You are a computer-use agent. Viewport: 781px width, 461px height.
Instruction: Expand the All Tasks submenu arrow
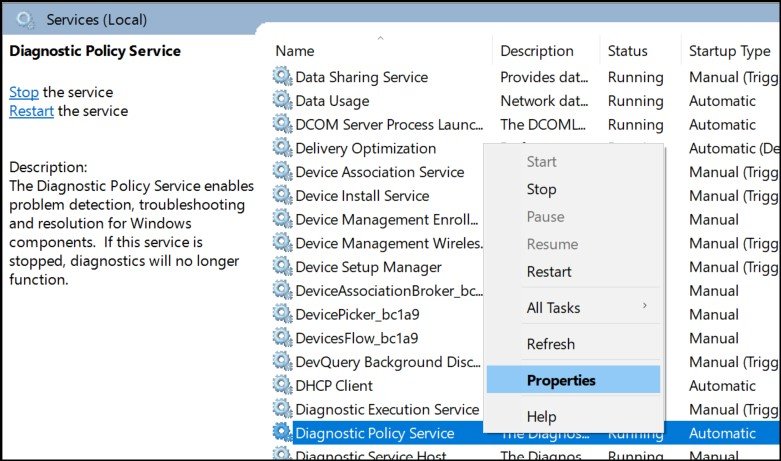pos(644,307)
